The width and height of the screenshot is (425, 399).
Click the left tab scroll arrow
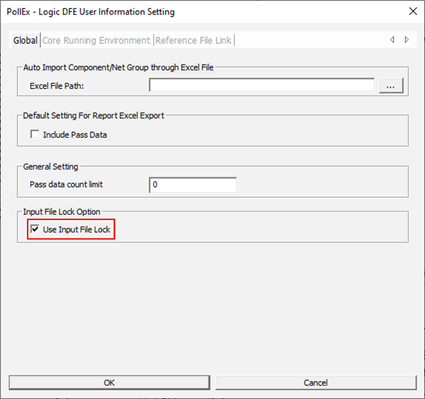(392, 40)
